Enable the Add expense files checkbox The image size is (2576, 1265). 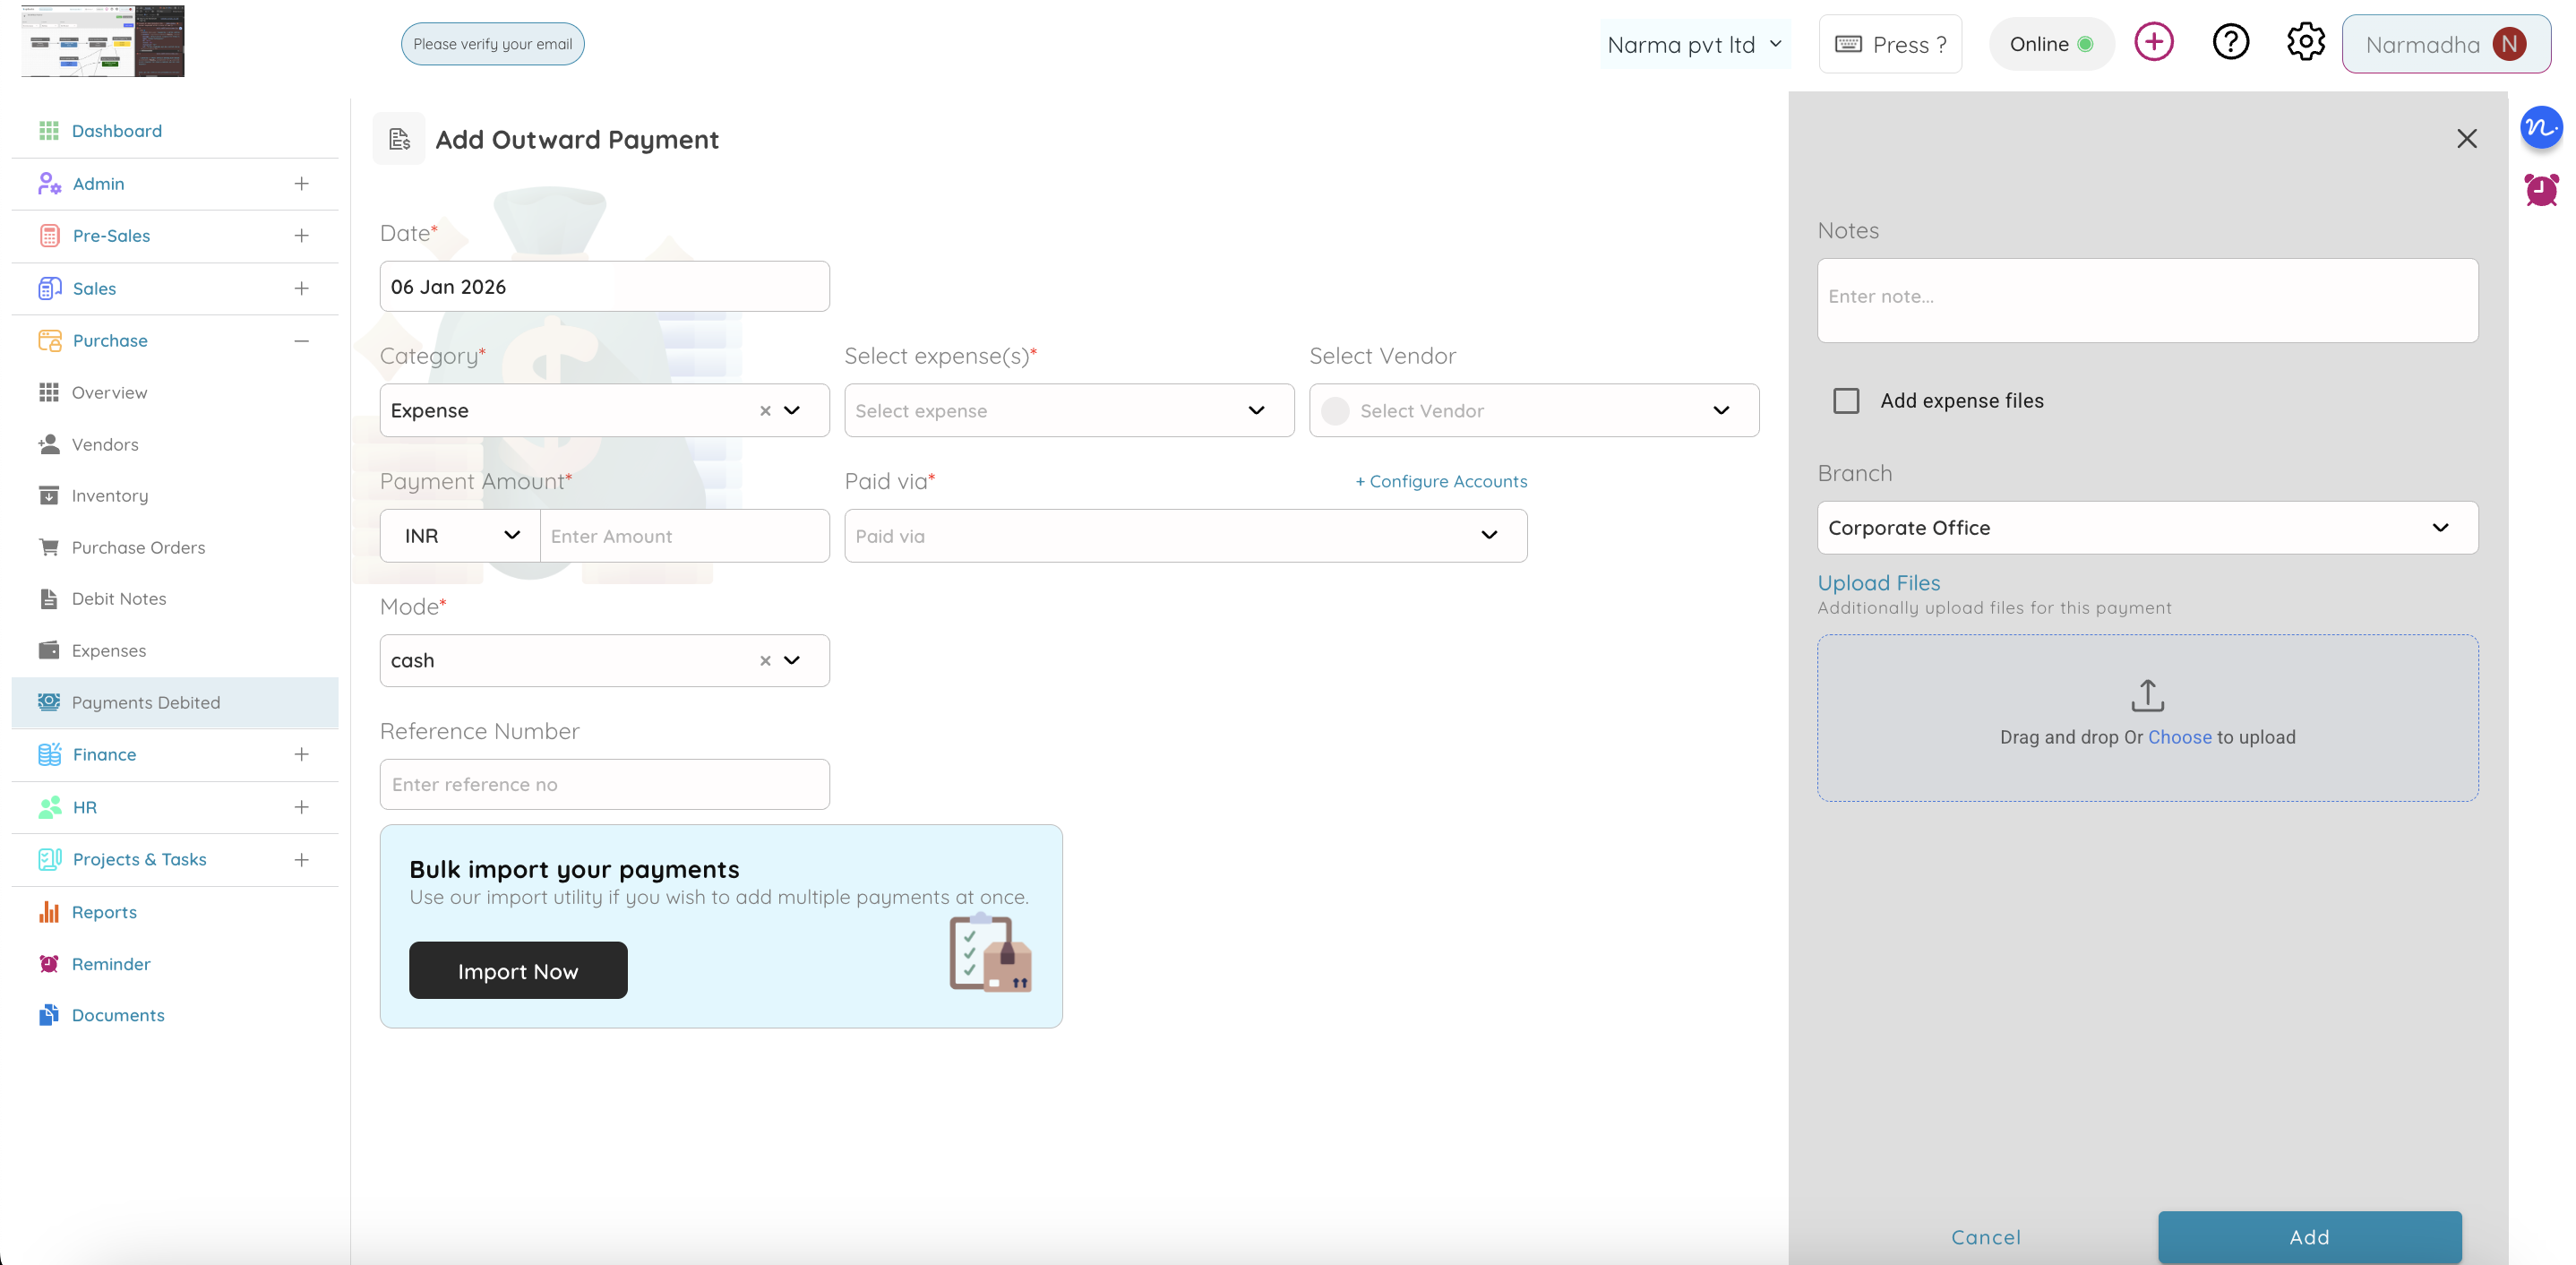point(1846,400)
